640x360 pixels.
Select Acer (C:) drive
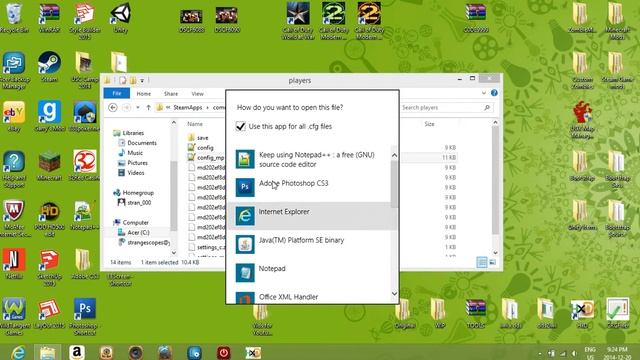tap(138, 232)
